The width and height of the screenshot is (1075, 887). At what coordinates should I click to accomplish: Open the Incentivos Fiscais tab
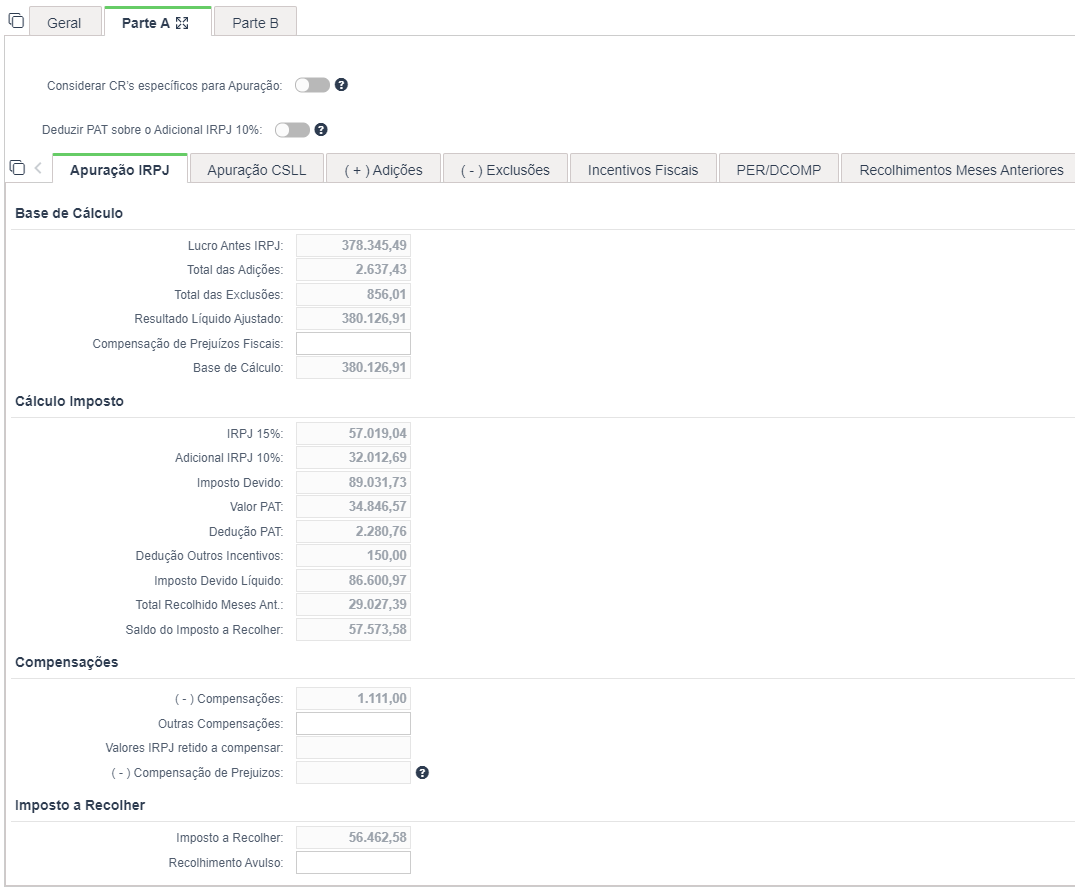coord(643,170)
